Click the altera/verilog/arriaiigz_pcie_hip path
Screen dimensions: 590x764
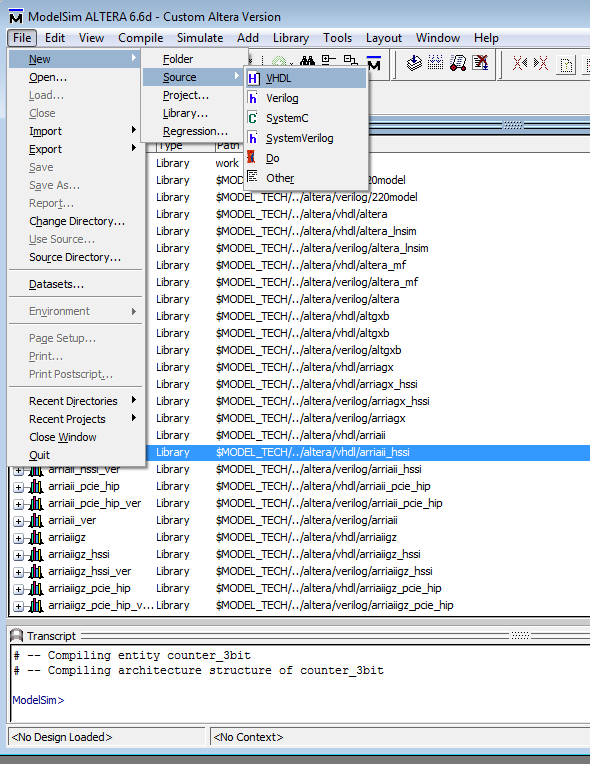(x=334, y=605)
